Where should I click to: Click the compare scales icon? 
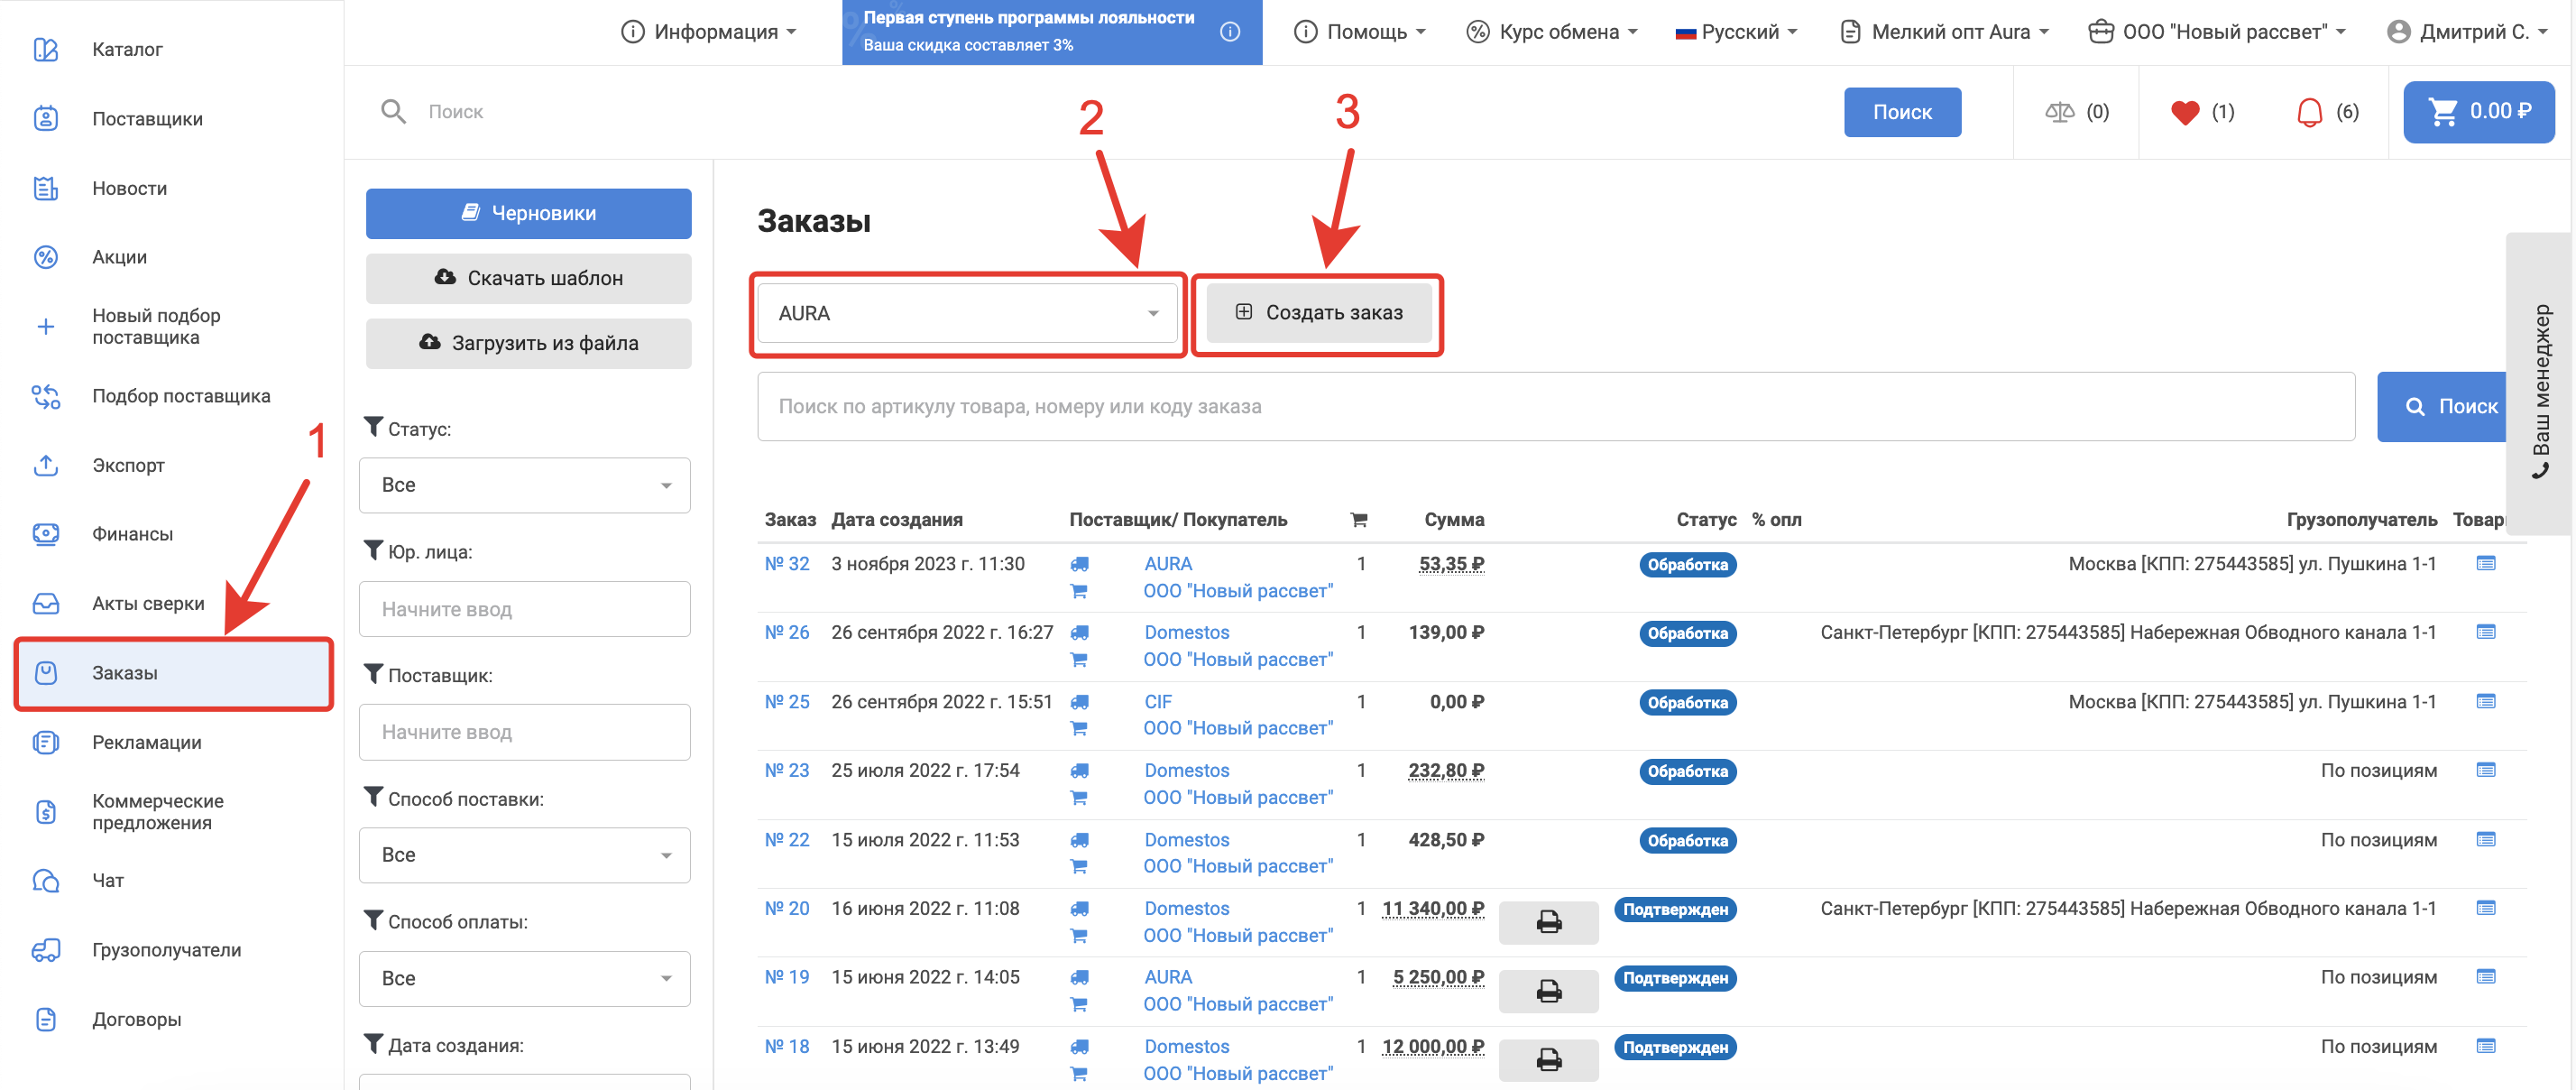tap(2059, 112)
